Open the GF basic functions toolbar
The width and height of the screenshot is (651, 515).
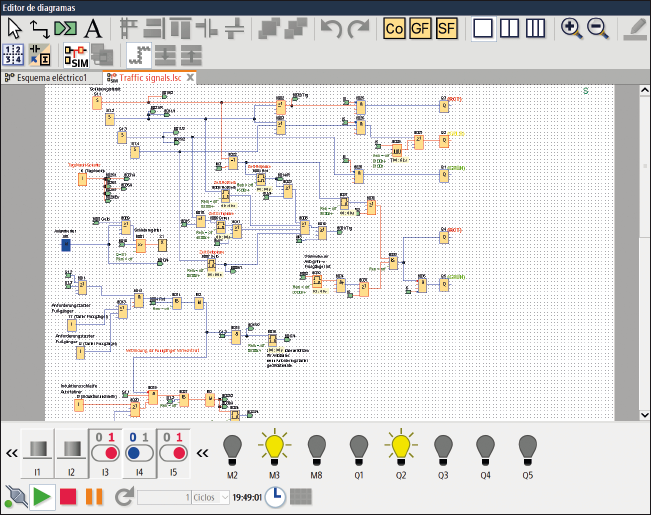(x=421, y=28)
